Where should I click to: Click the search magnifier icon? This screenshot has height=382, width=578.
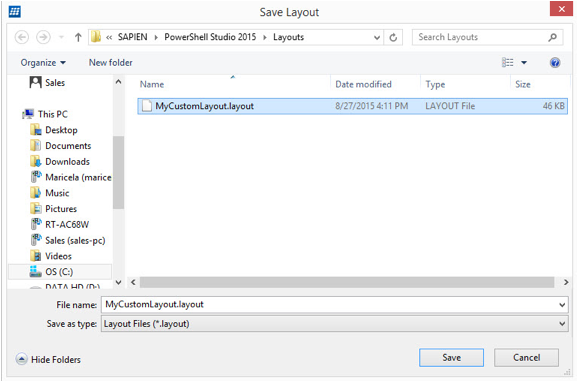[552, 37]
